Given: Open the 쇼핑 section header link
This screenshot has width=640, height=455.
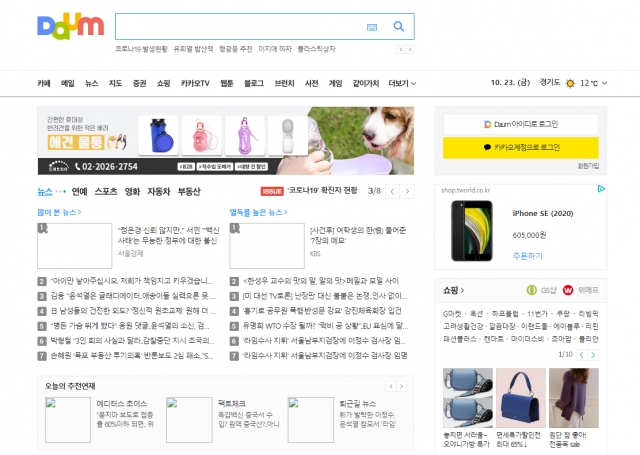Looking at the screenshot, I should 453,290.
